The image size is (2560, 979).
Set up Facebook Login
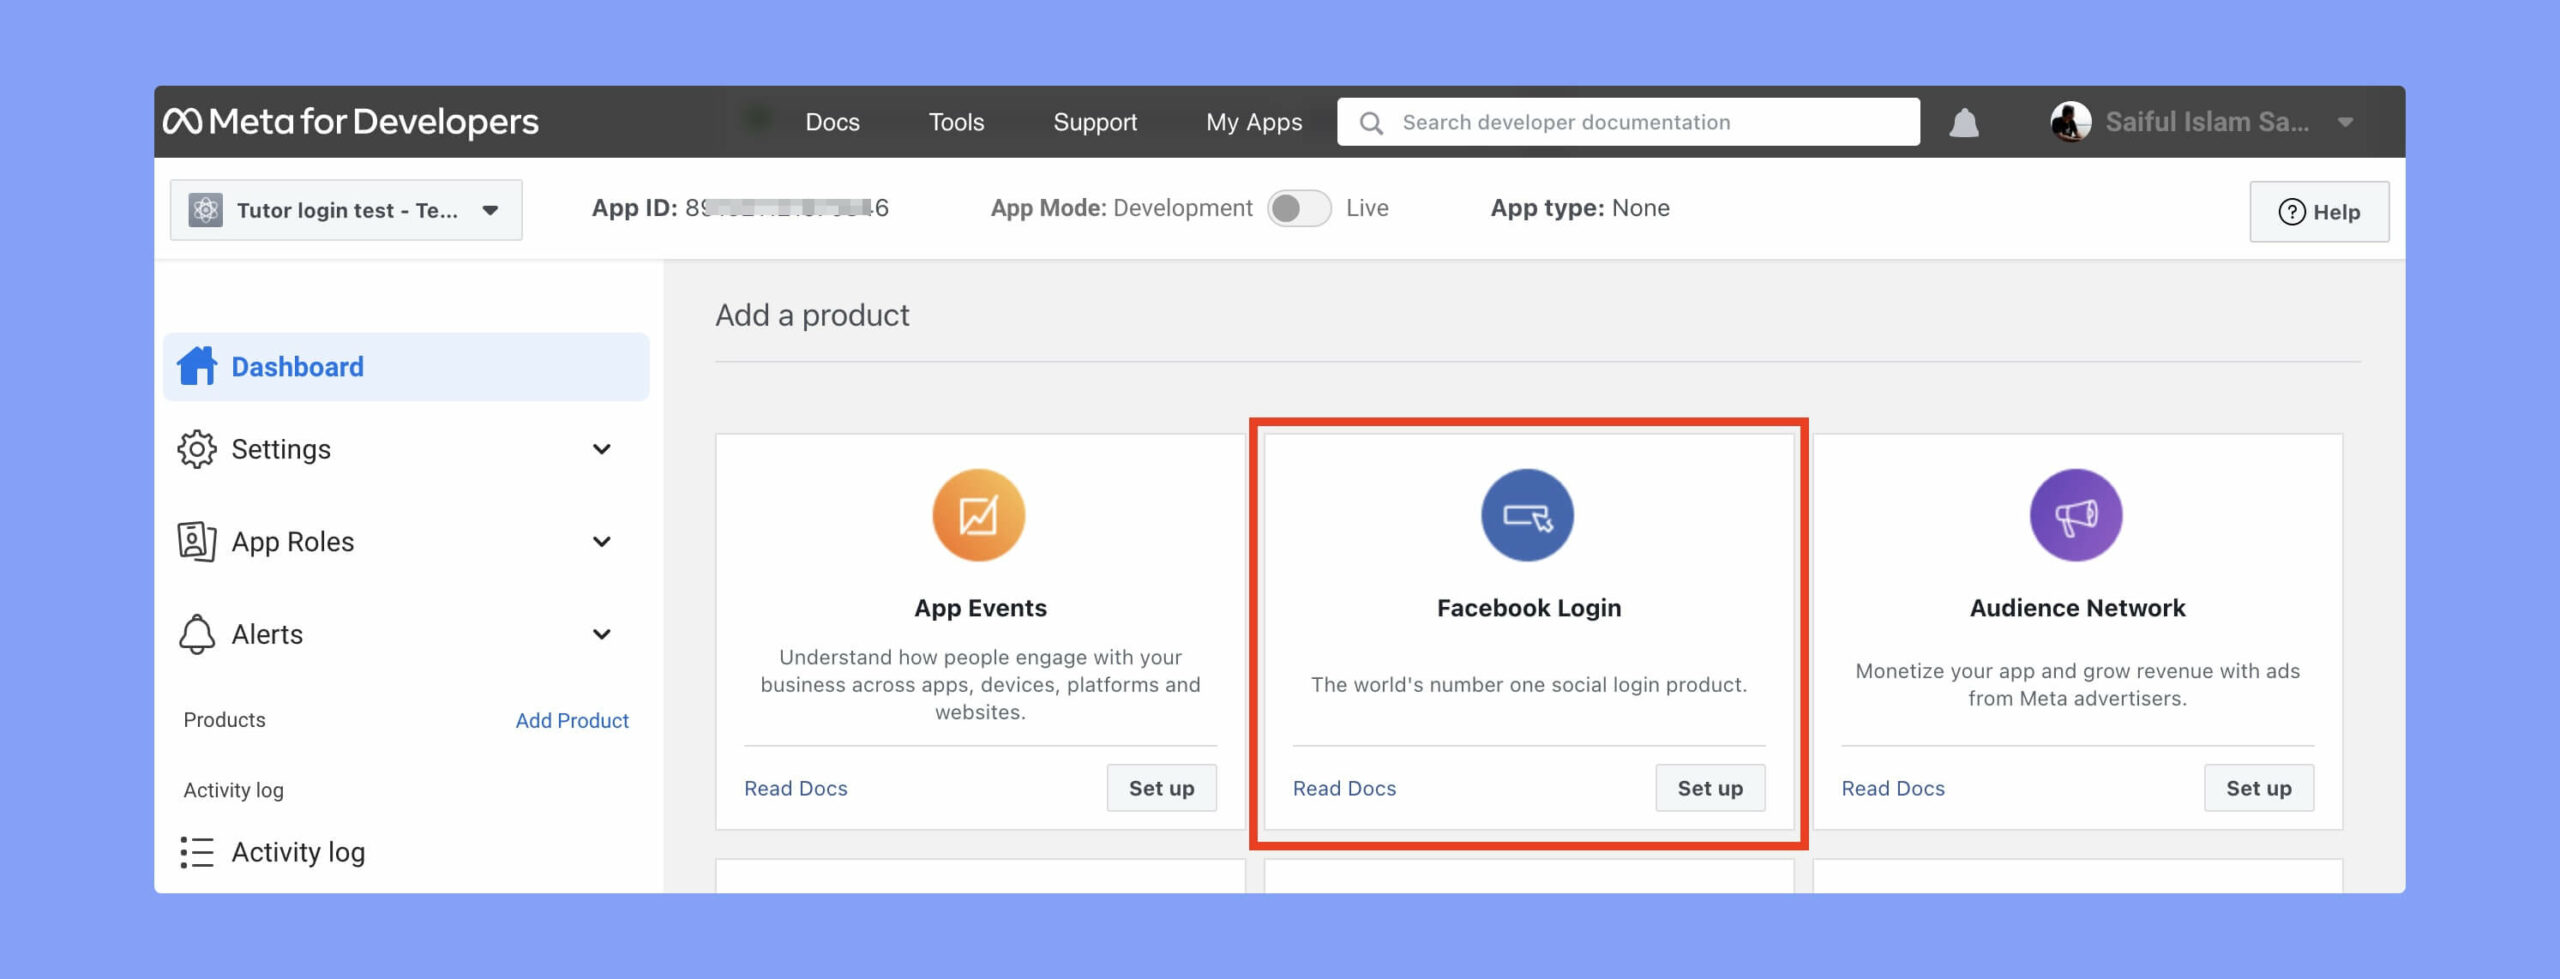1710,788
